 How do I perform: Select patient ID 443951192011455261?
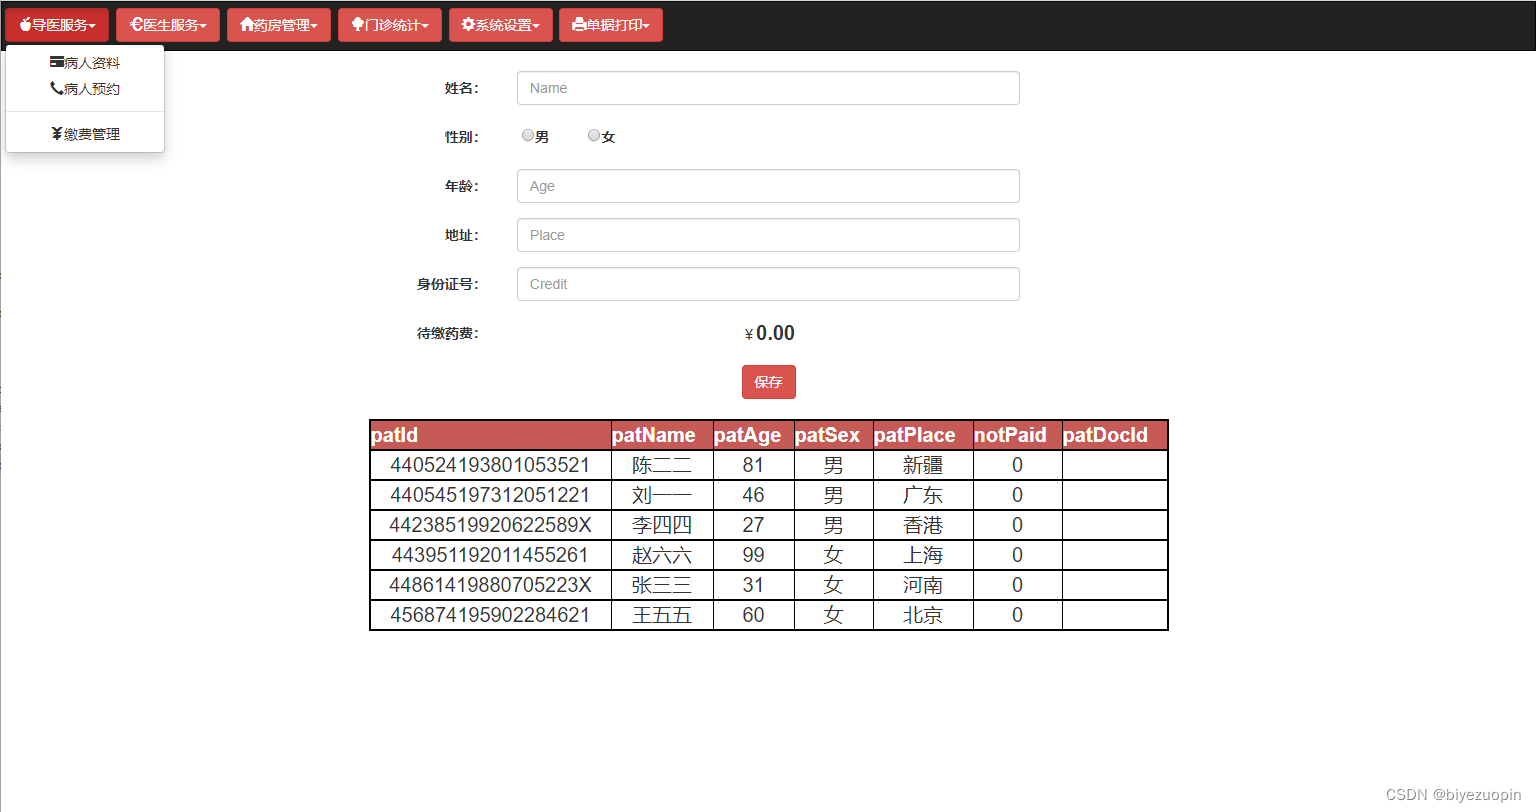pos(490,555)
